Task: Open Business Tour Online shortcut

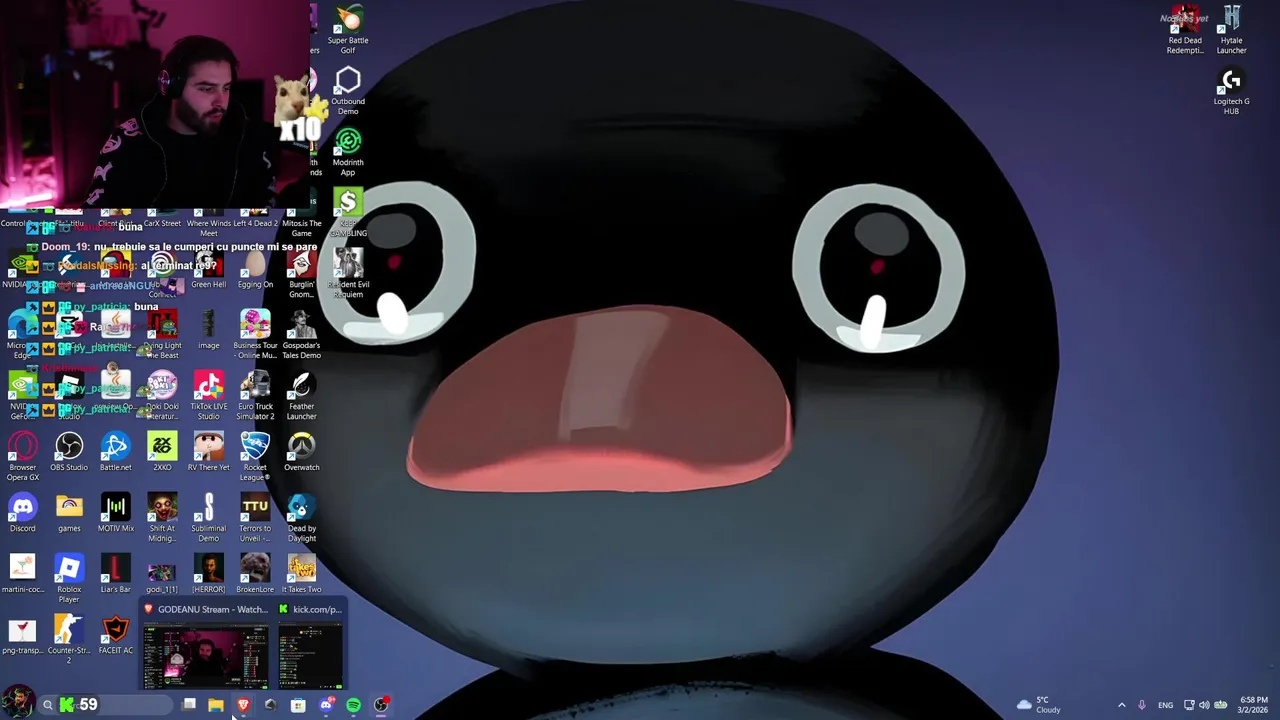Action: (x=255, y=336)
